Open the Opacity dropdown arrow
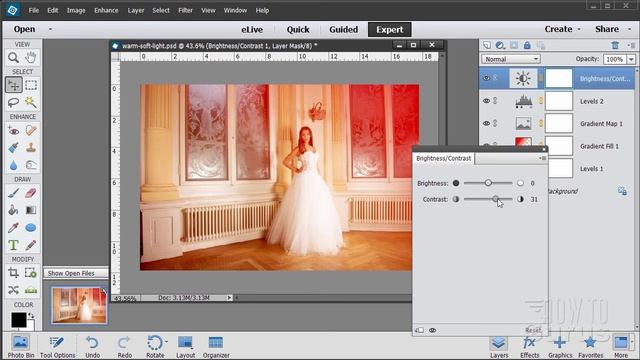Viewport: 640px width, 360px height. [x=631, y=60]
